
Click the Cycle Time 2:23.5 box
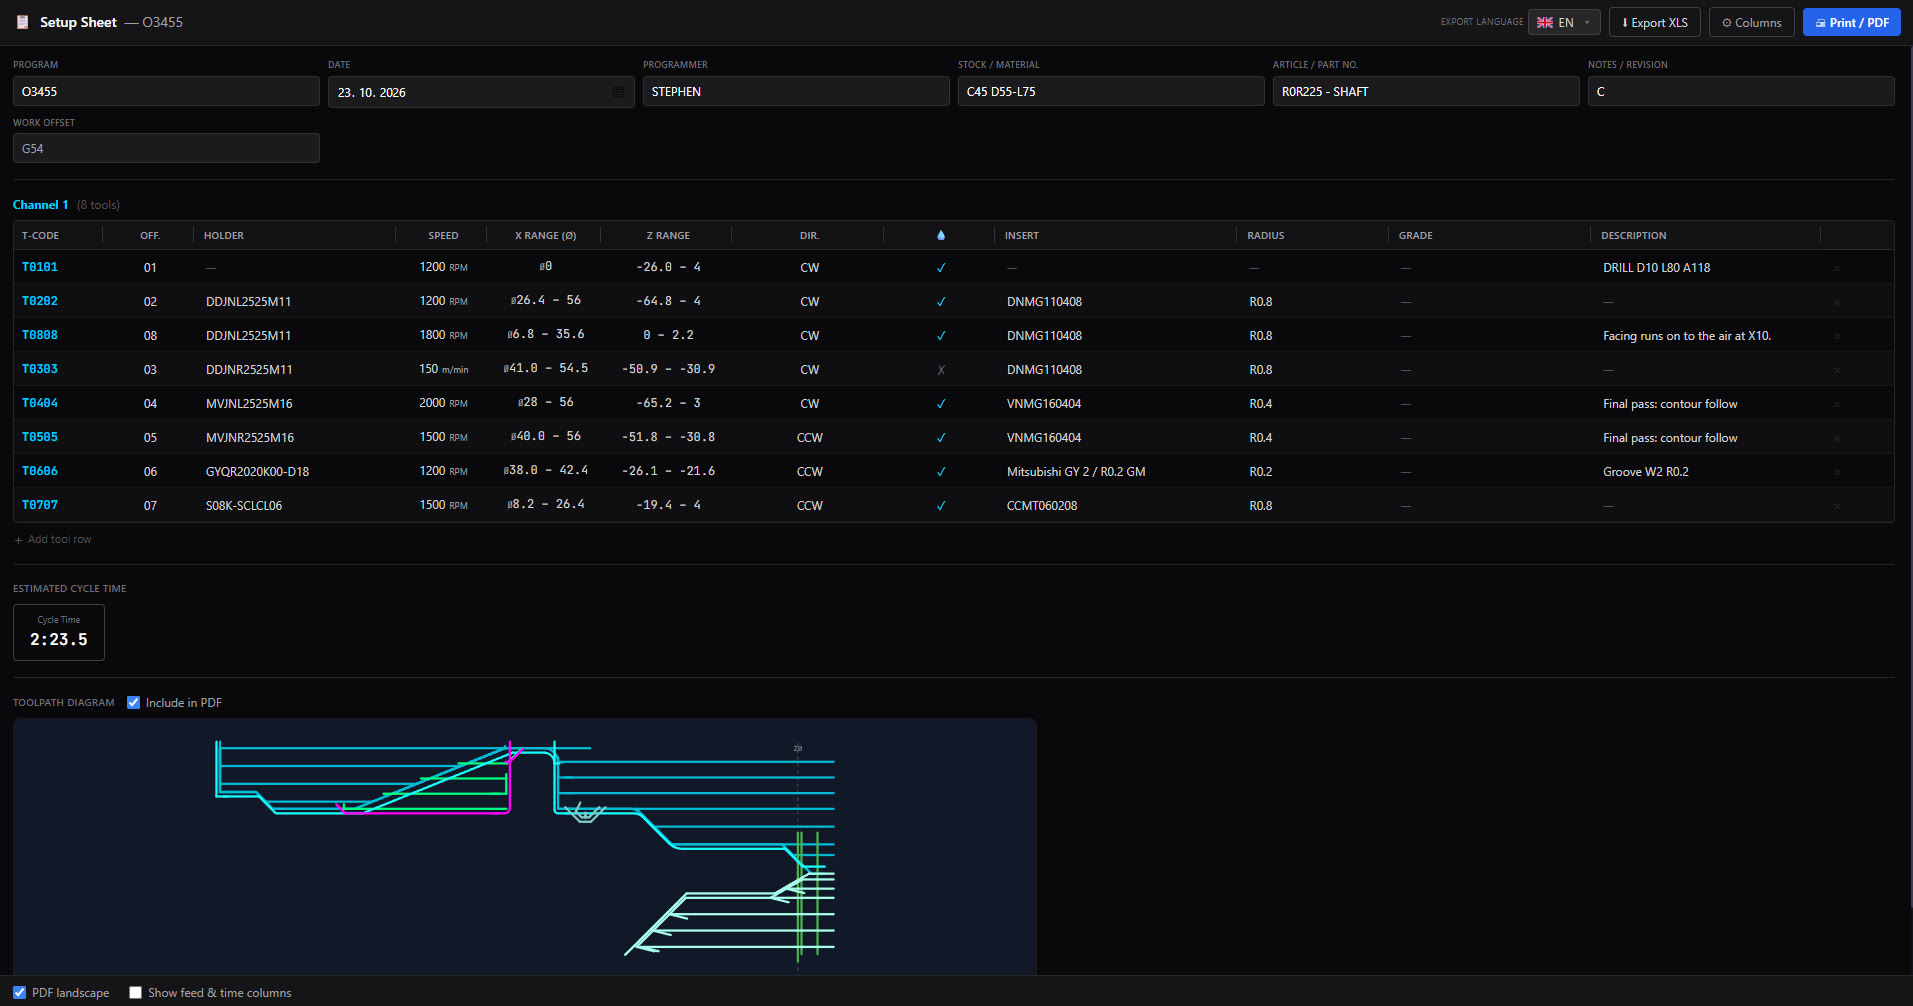[59, 632]
